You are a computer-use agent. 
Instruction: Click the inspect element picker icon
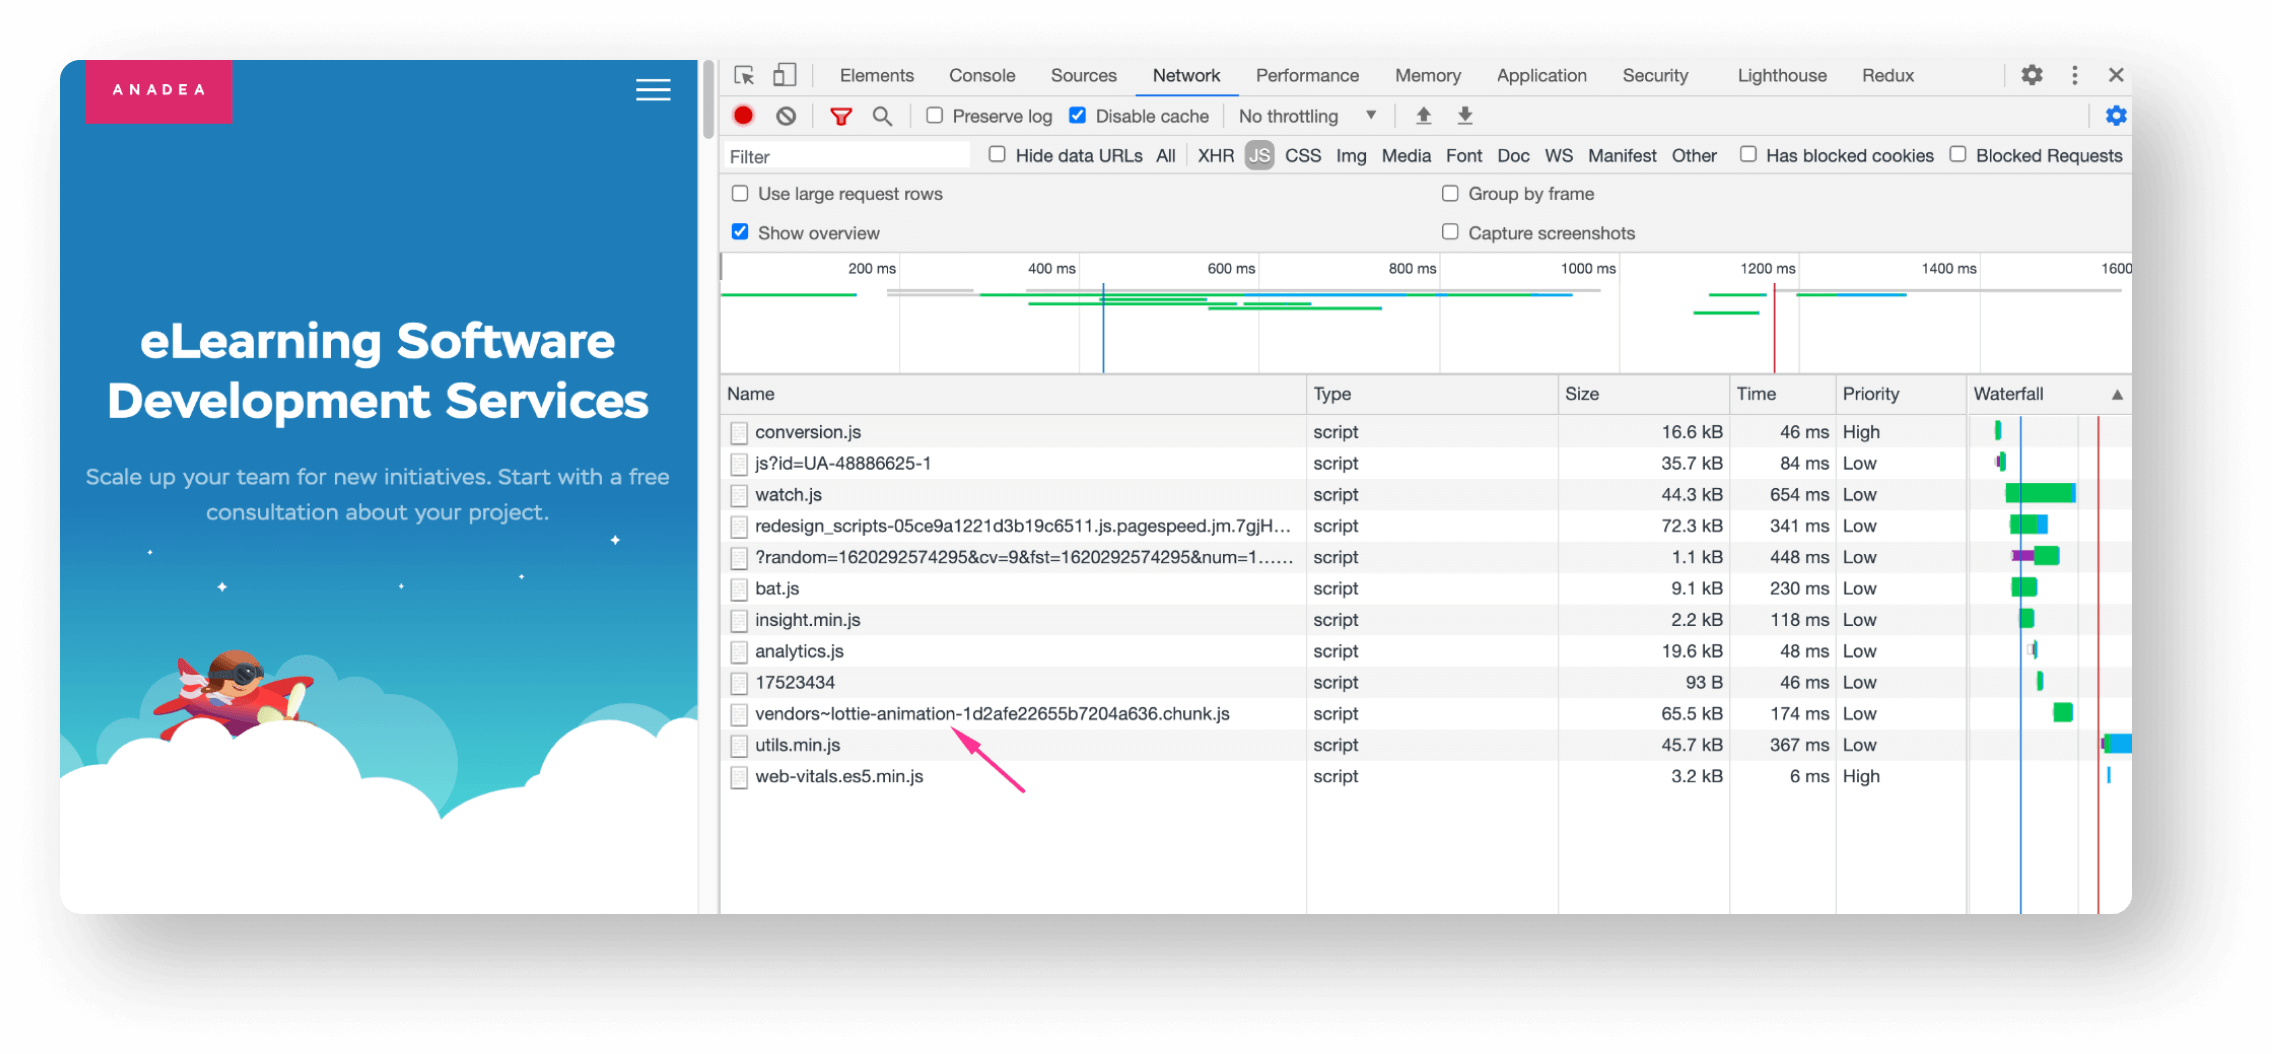744,76
